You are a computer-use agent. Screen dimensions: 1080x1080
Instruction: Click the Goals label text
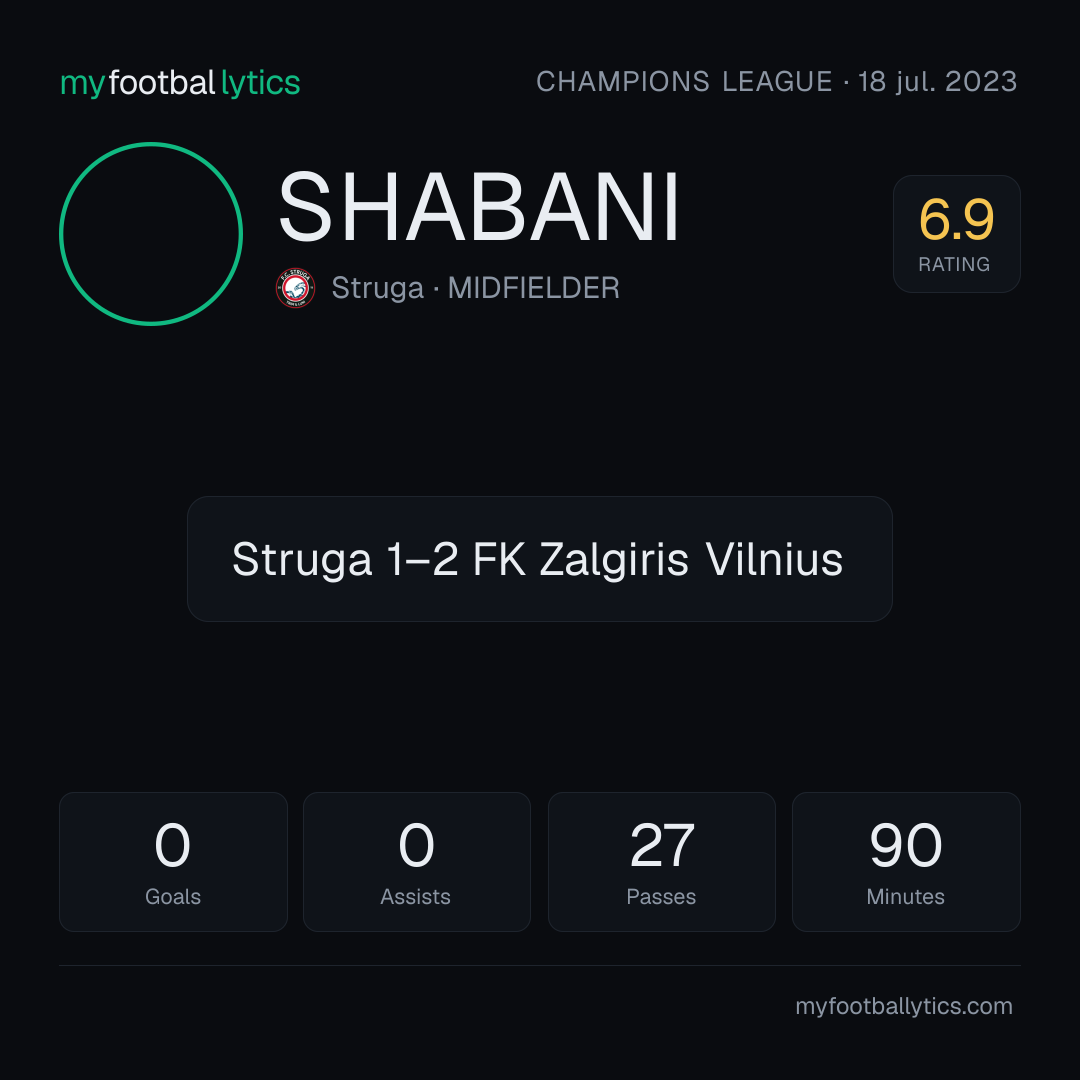[x=173, y=896]
